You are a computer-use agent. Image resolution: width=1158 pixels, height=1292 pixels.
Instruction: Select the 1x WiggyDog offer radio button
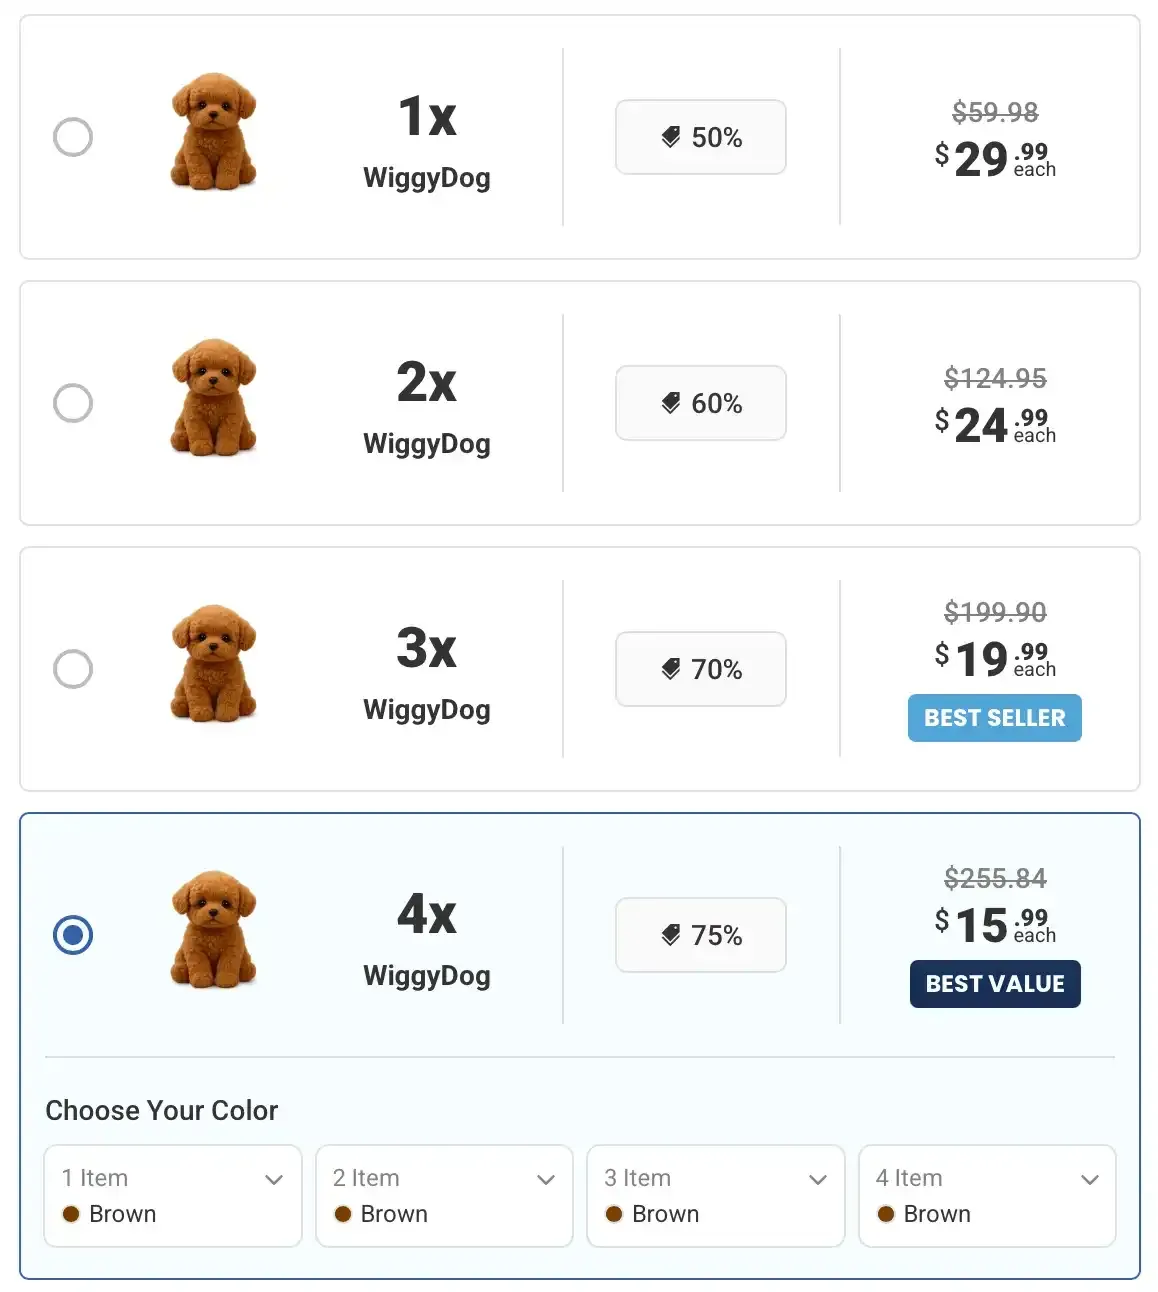[x=72, y=137]
